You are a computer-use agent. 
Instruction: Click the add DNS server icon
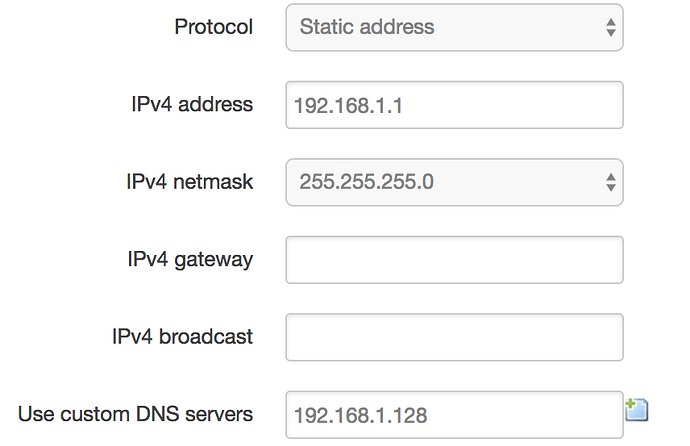tap(637, 409)
